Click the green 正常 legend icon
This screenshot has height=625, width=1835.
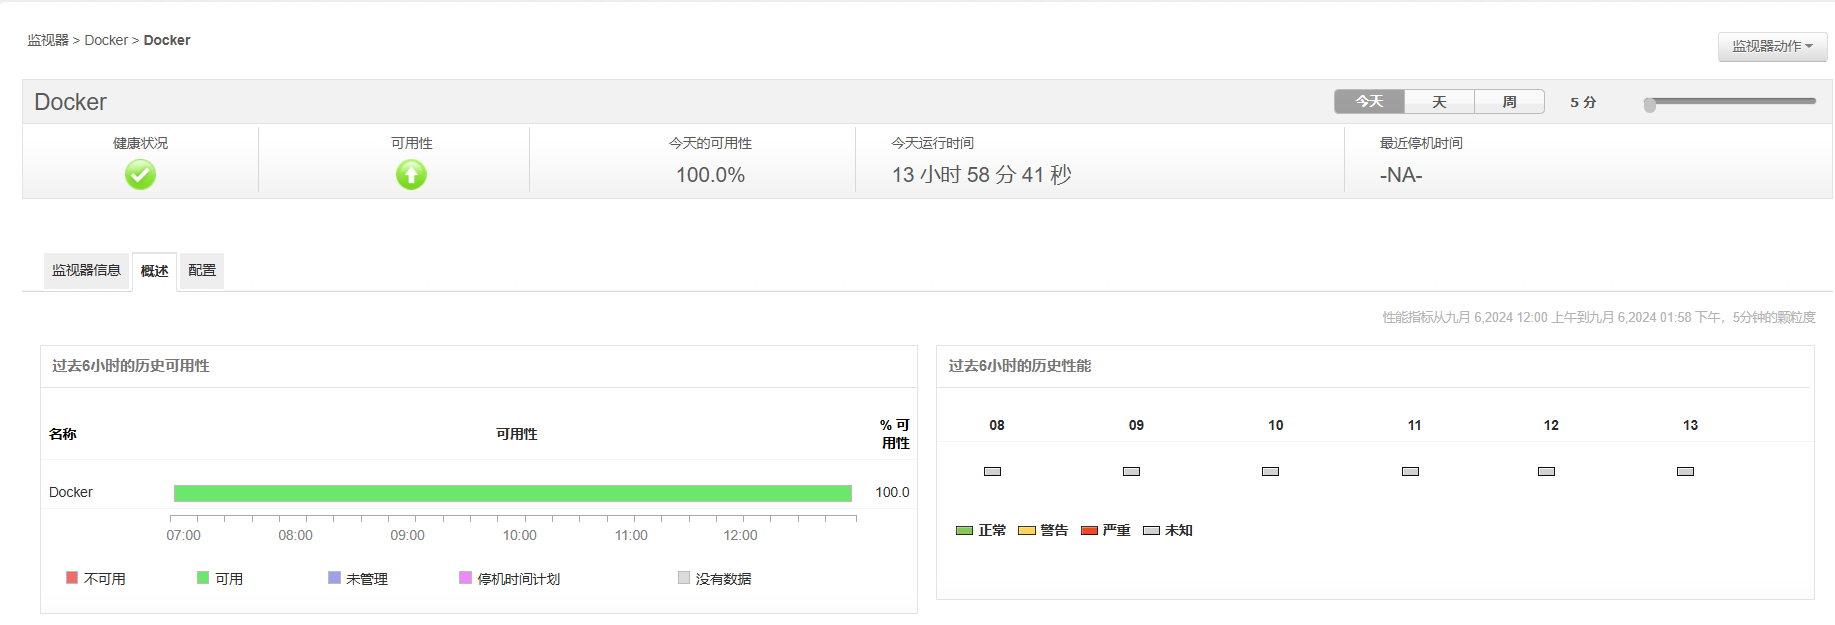pyautogui.click(x=964, y=531)
